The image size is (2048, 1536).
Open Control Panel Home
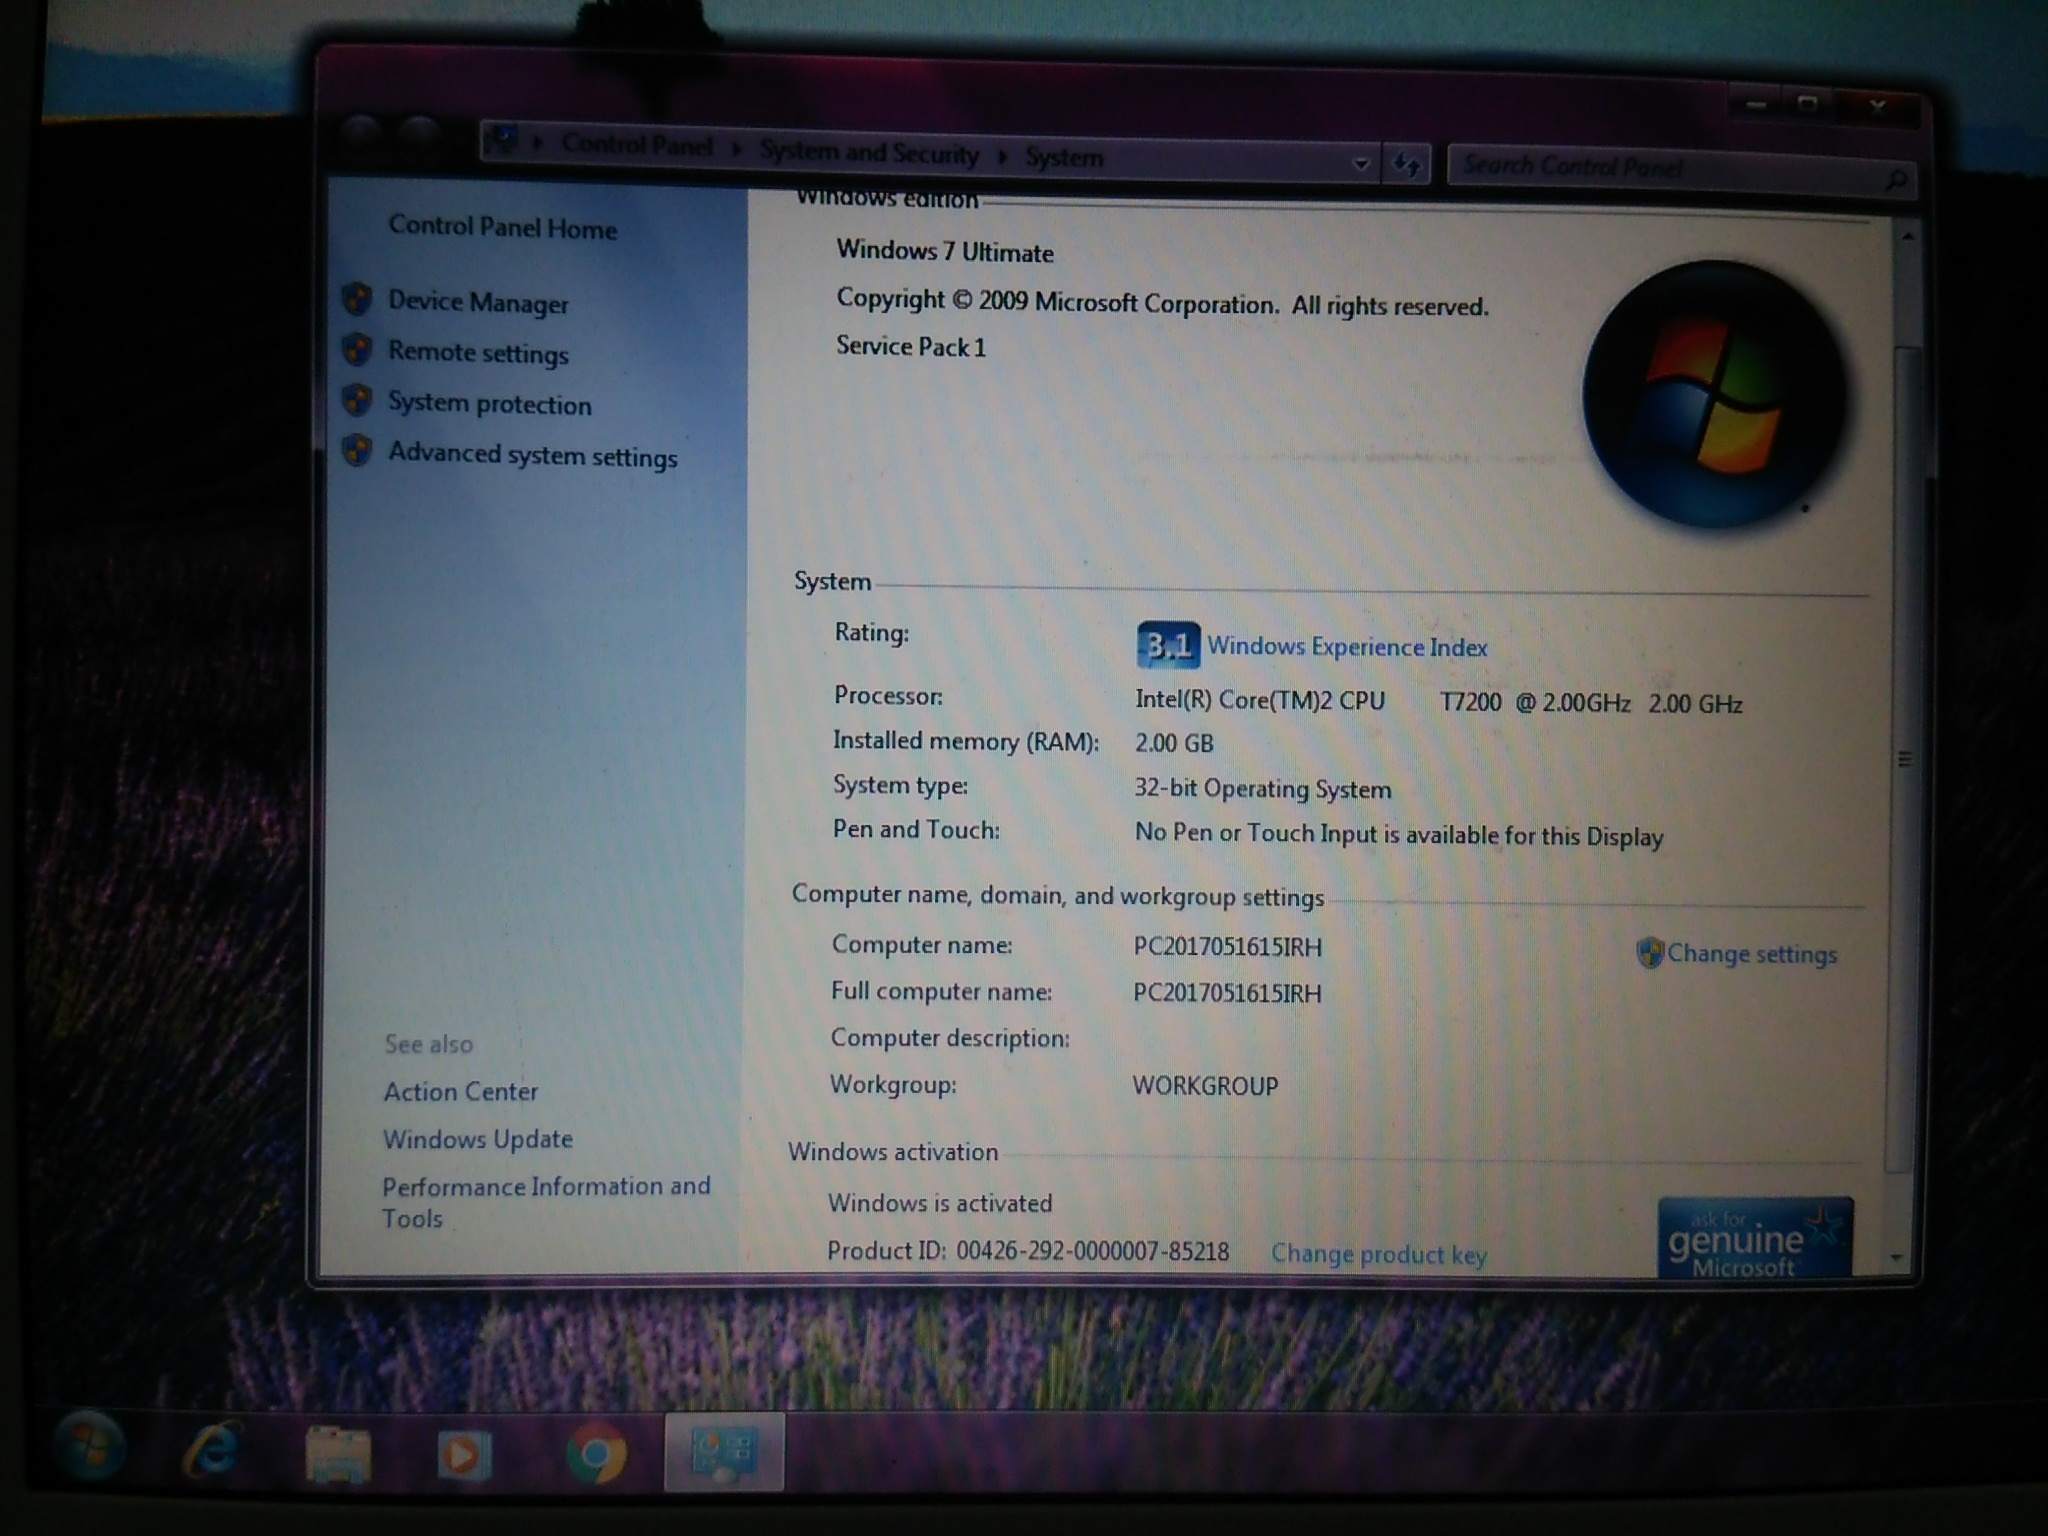[502, 228]
